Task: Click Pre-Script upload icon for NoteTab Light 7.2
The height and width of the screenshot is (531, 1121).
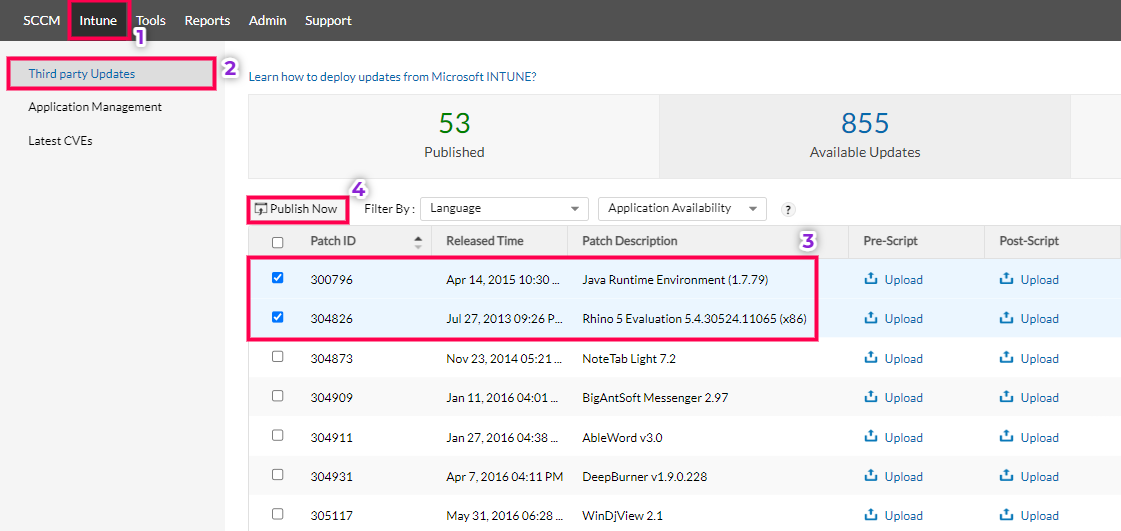Action: click(x=871, y=358)
